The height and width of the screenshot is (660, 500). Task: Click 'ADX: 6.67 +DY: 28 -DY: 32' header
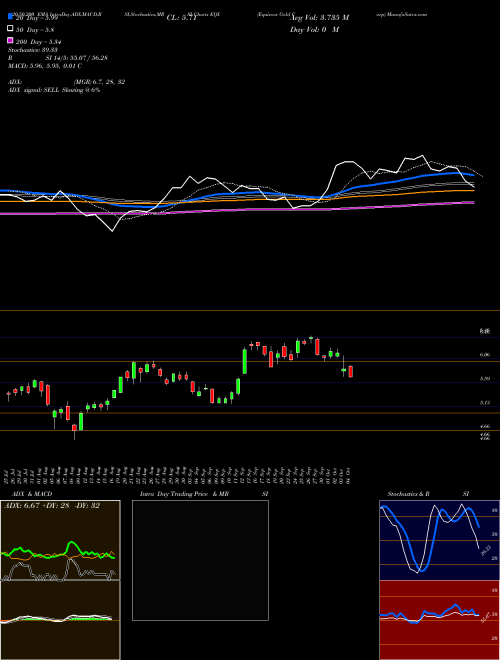pos(52,506)
